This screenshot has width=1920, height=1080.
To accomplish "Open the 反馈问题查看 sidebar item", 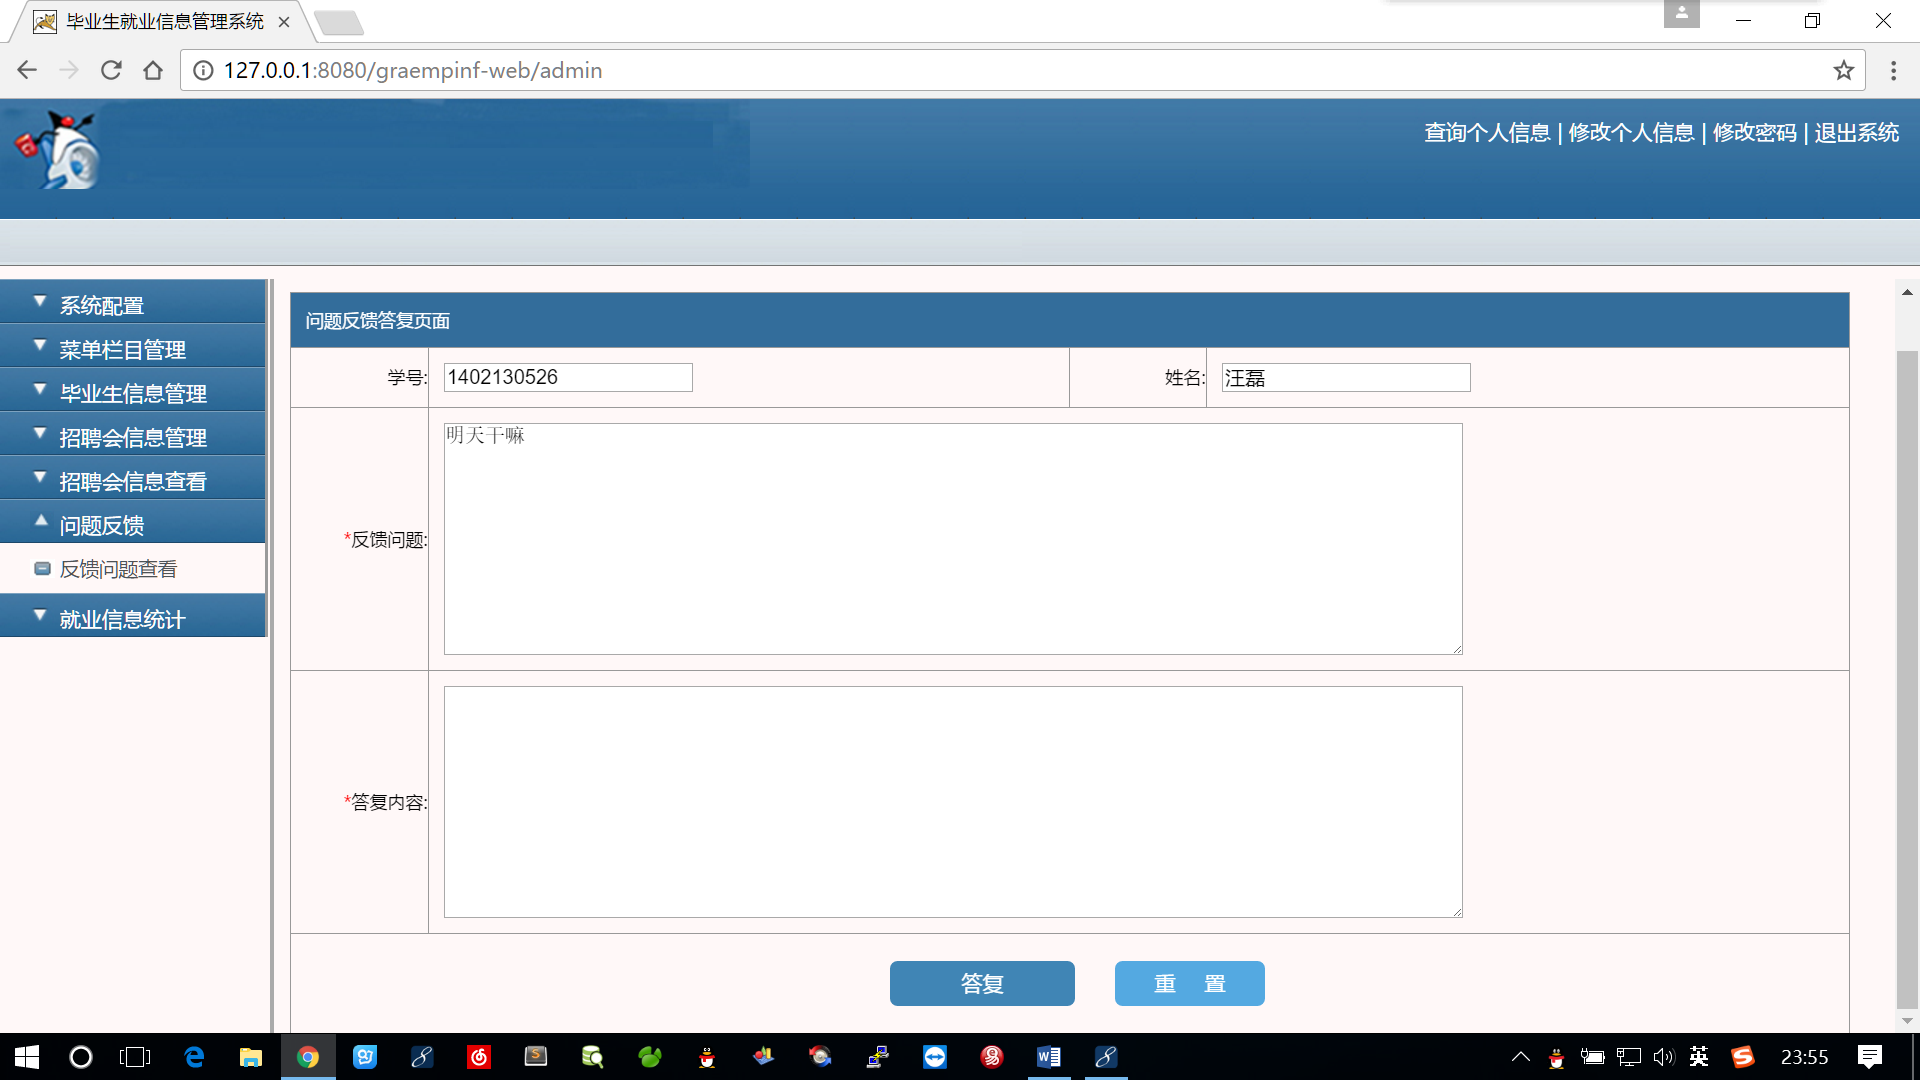I will coord(118,569).
